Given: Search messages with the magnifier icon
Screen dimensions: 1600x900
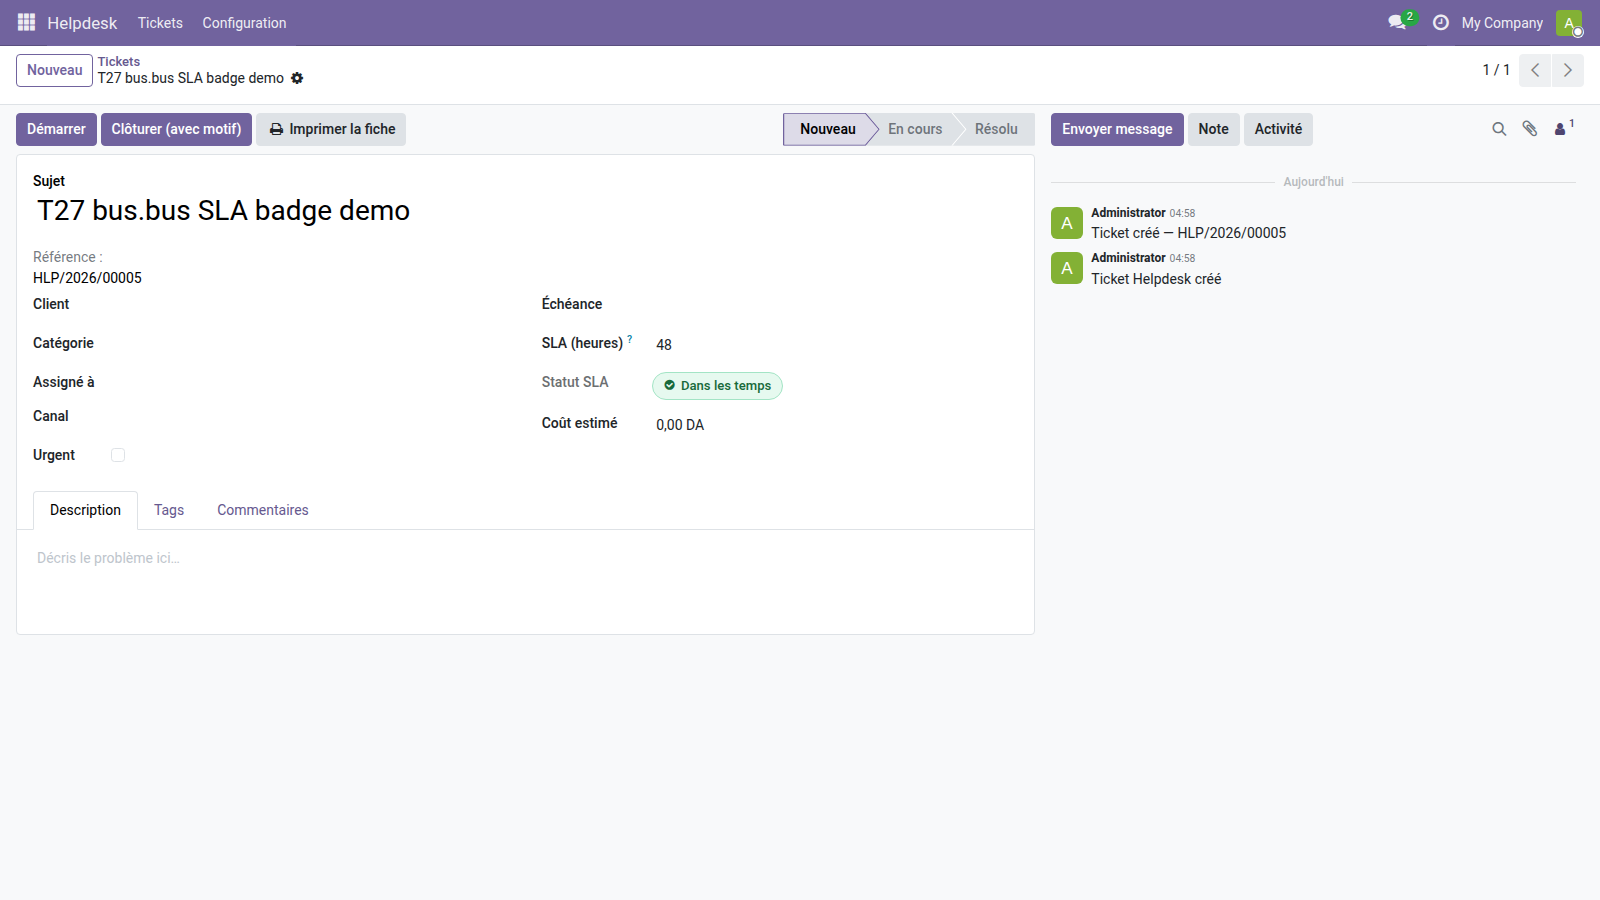Looking at the screenshot, I should coord(1498,128).
